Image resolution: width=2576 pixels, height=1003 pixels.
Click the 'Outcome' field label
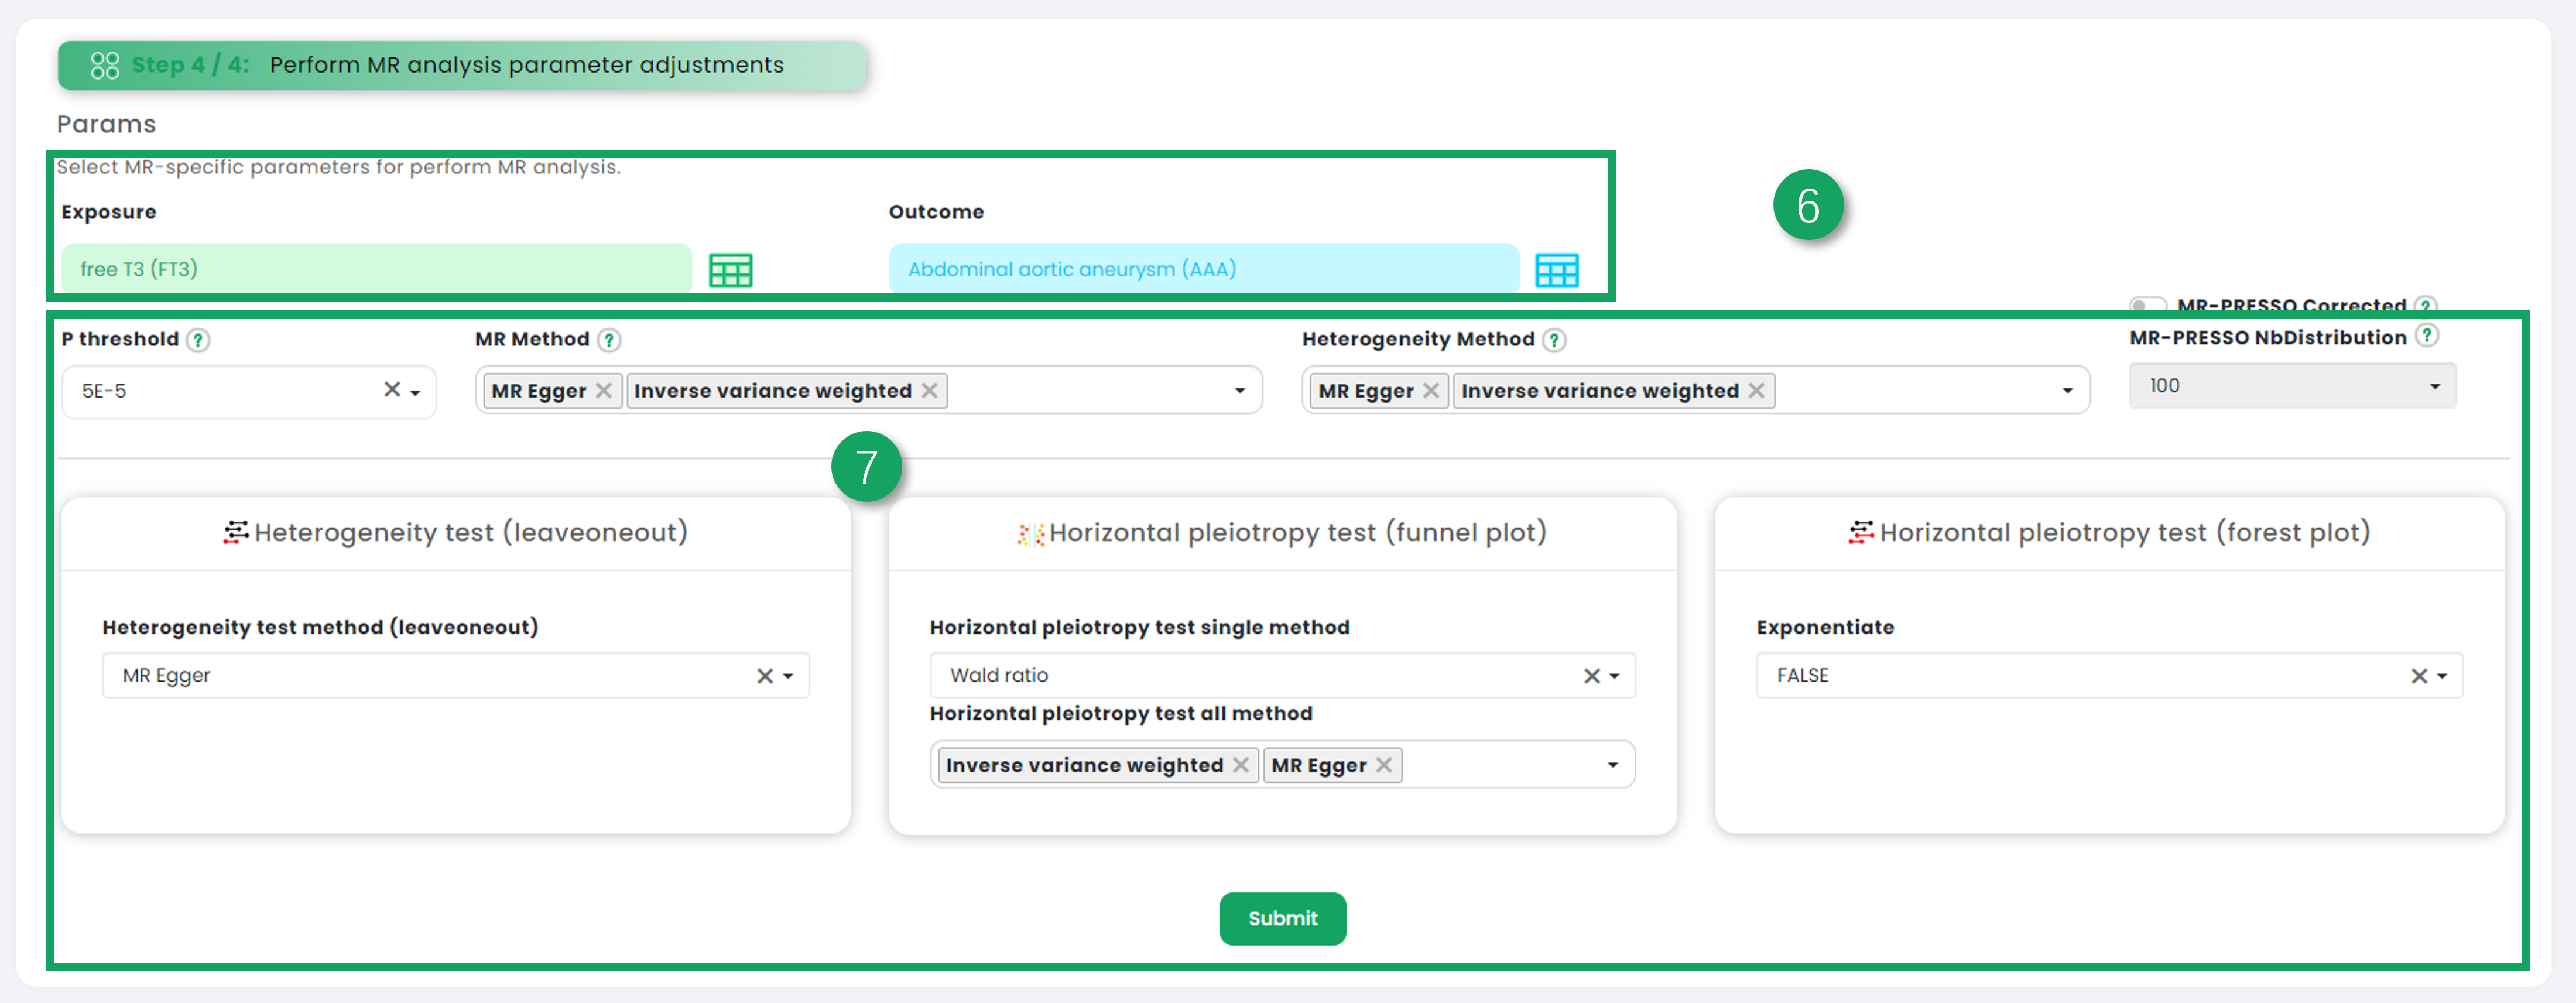[936, 212]
